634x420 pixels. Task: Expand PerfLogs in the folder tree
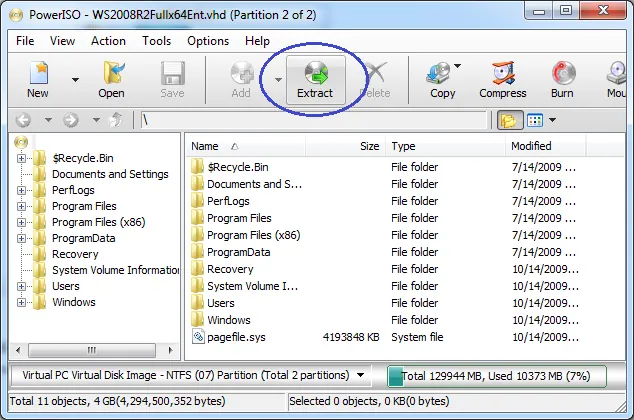tap(21, 190)
